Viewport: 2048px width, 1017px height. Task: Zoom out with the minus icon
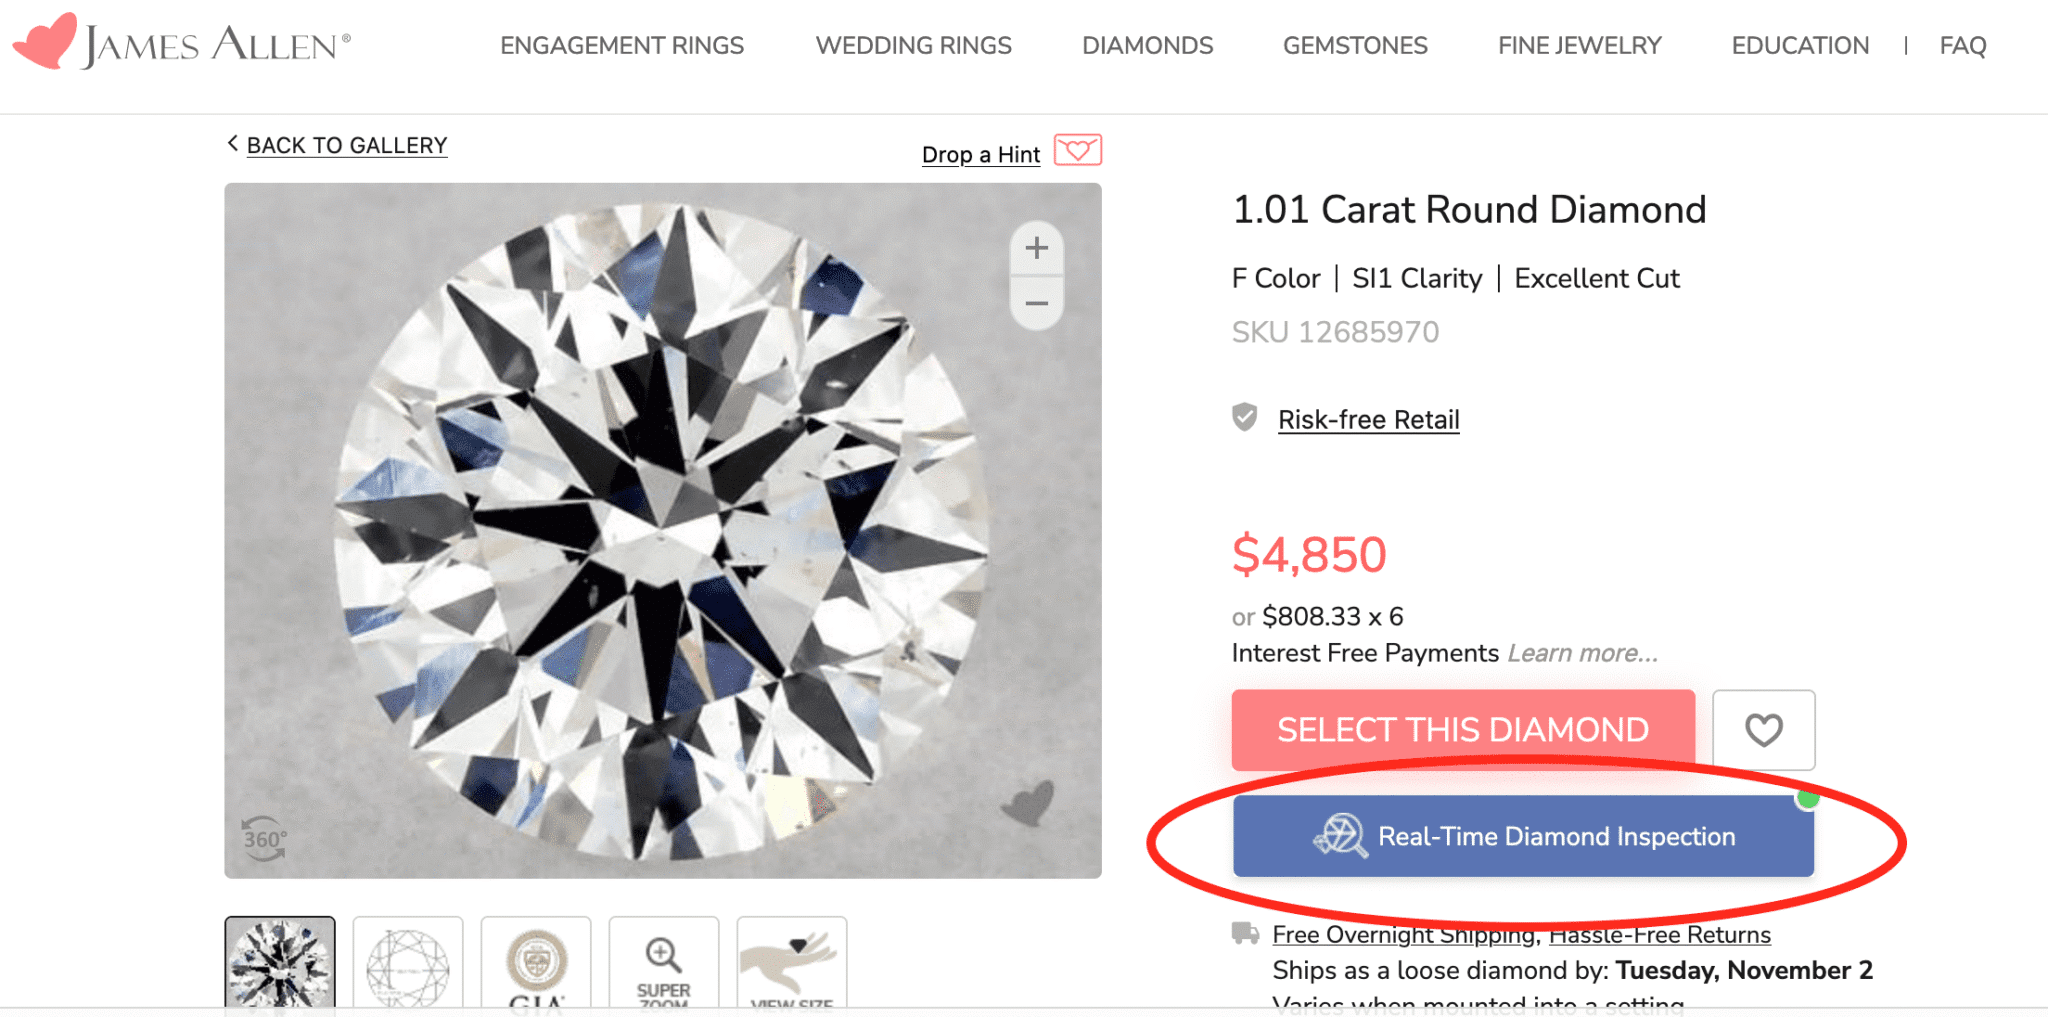pyautogui.click(x=1037, y=303)
